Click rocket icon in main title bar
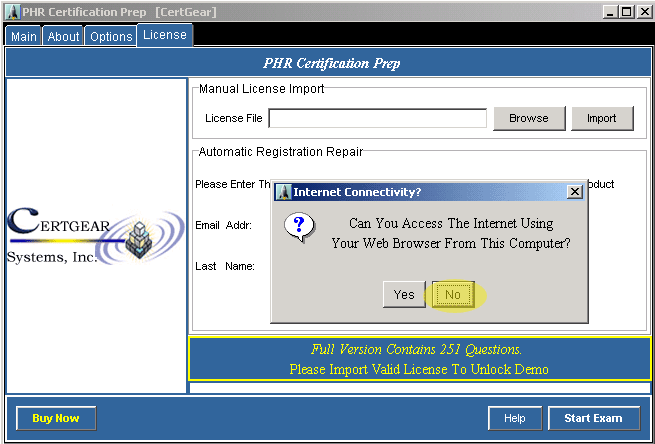Viewport: 655px width, 444px height. tap(13, 12)
